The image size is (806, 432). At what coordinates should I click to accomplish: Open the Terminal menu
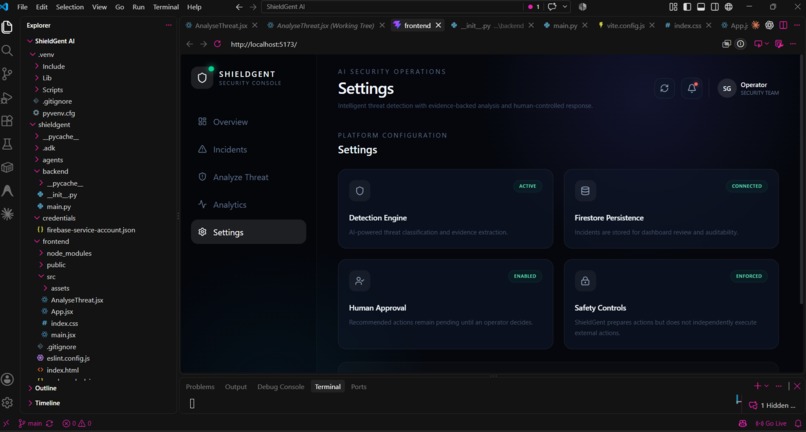166,7
